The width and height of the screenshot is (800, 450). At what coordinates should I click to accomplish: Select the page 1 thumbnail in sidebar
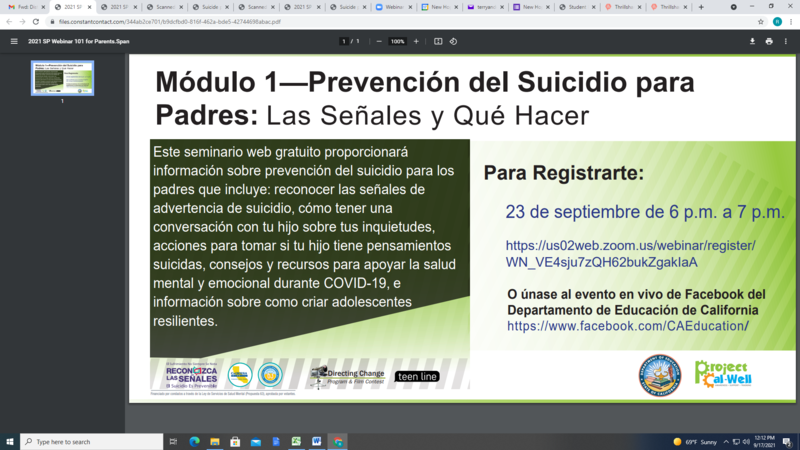[x=62, y=78]
